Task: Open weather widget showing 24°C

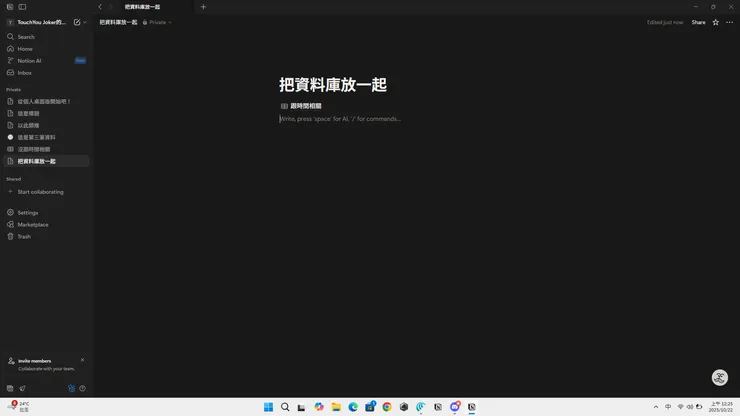Action: 19,407
